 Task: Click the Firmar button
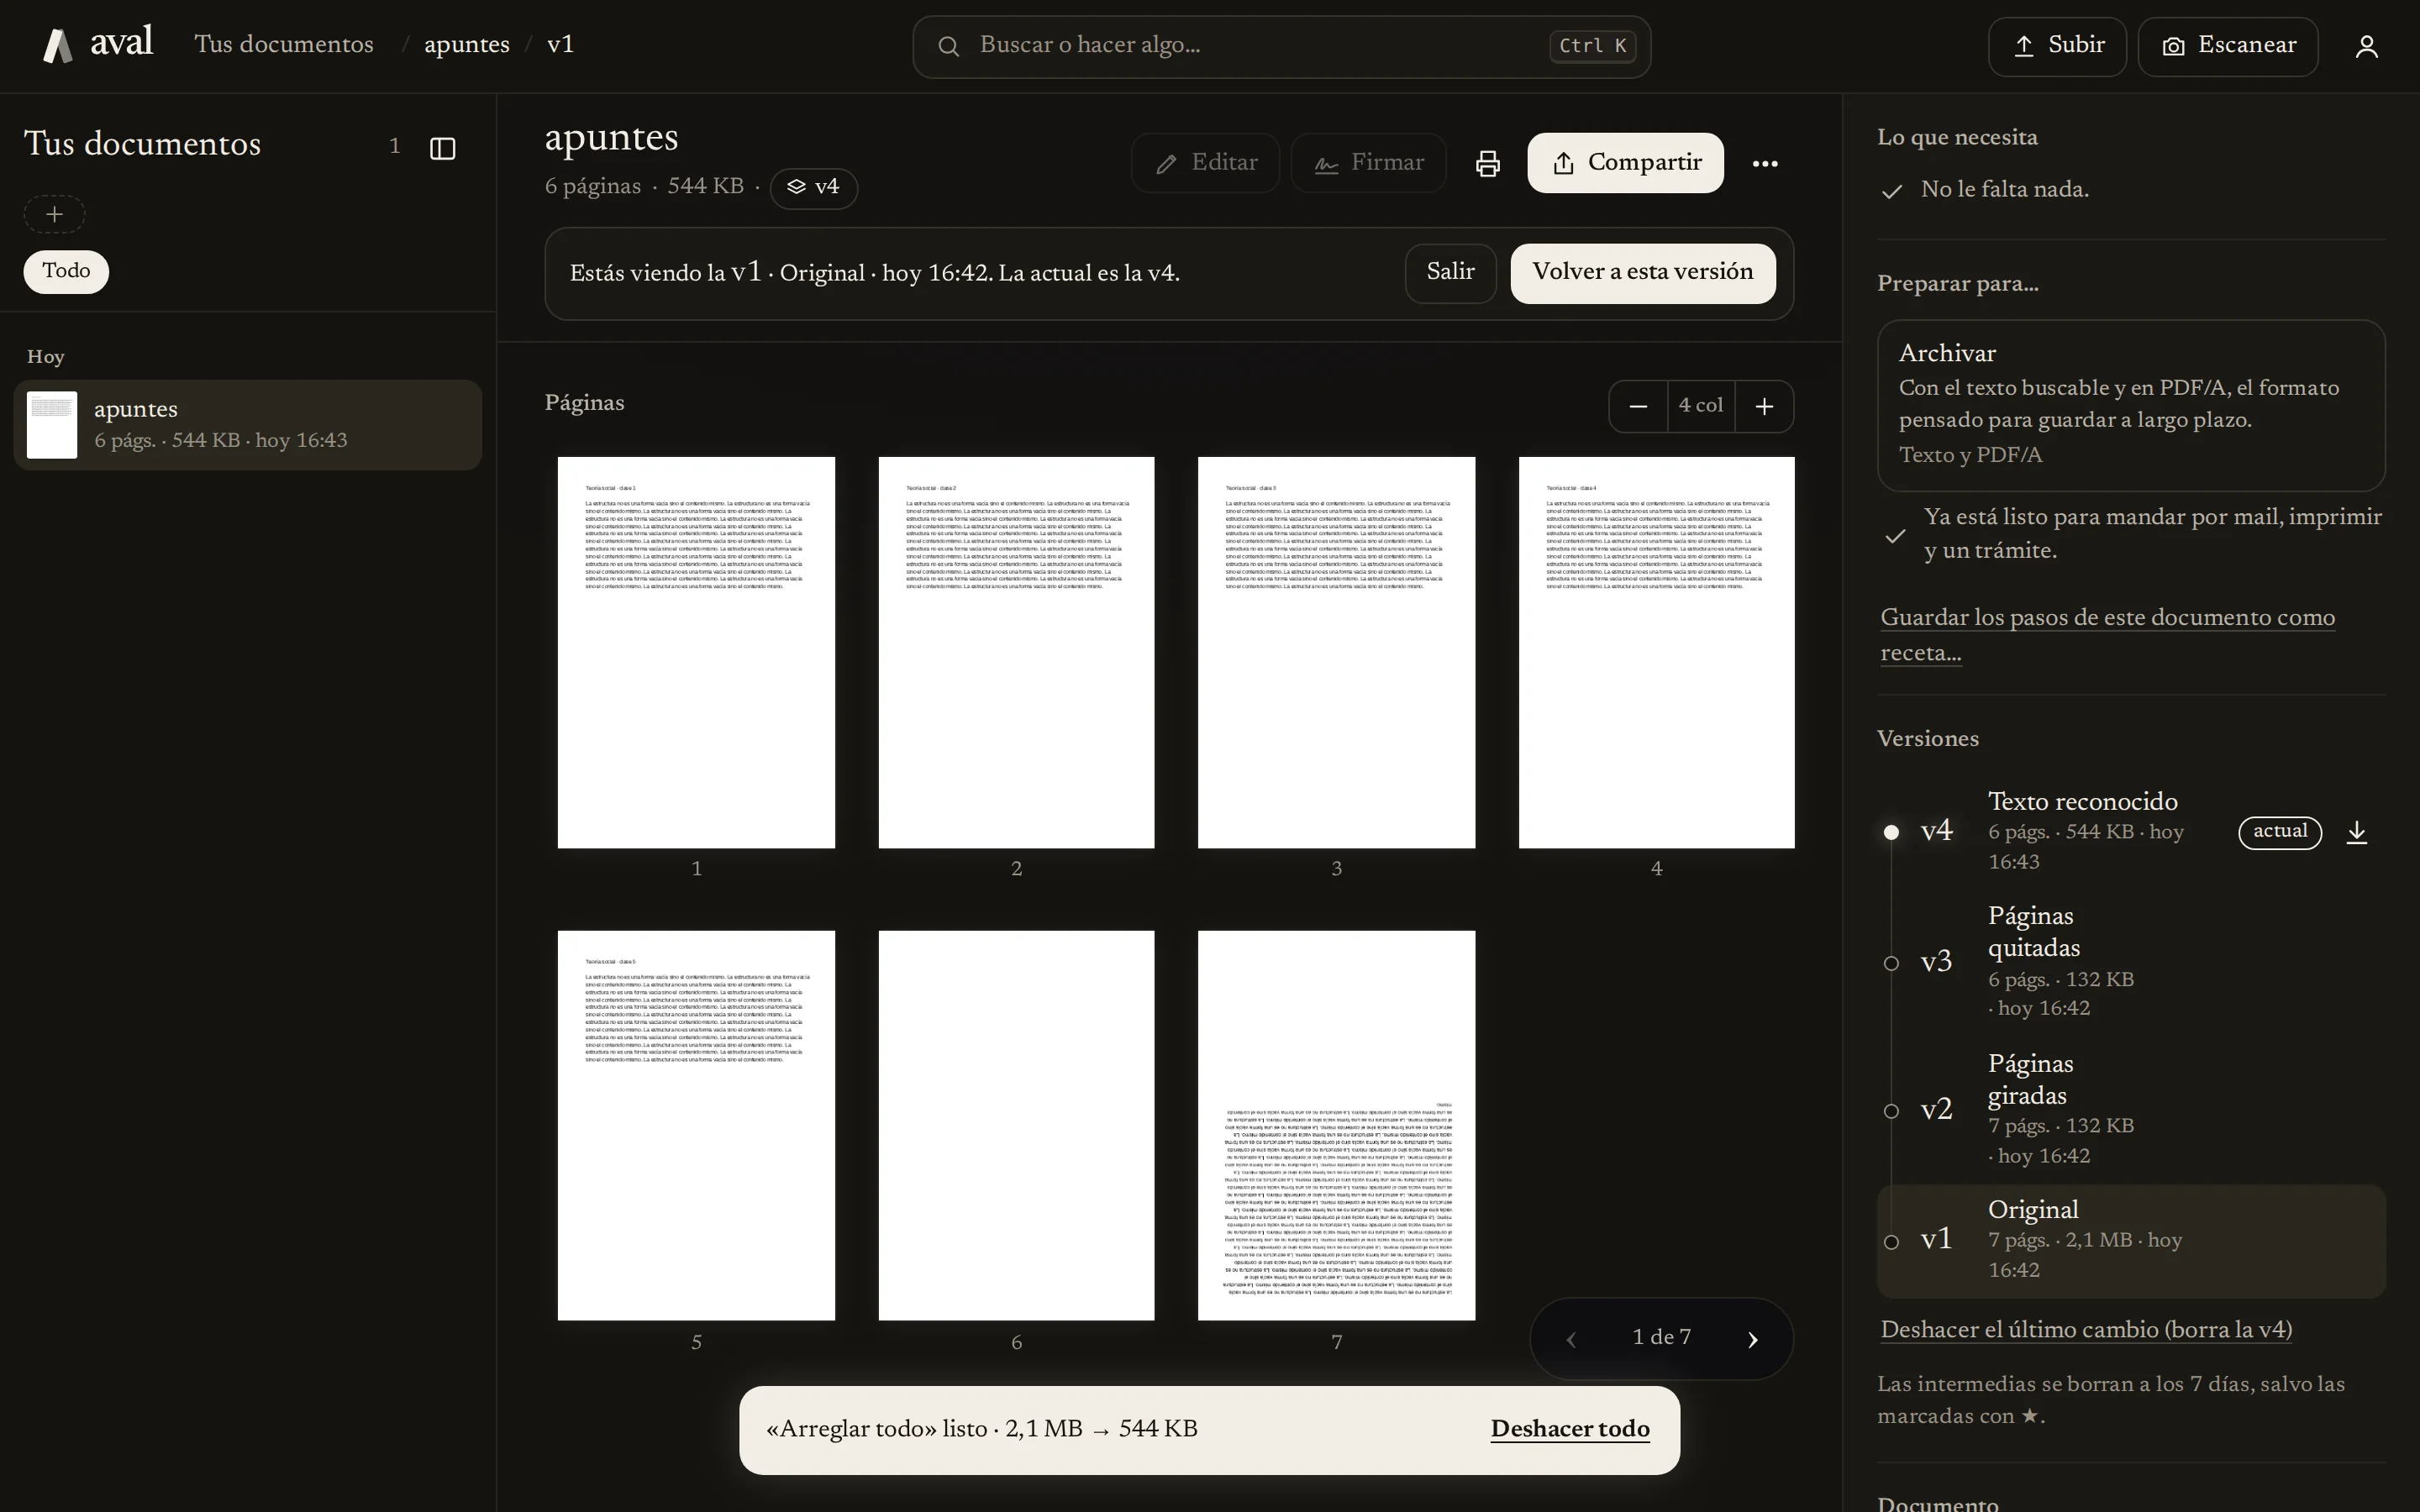[1368, 163]
